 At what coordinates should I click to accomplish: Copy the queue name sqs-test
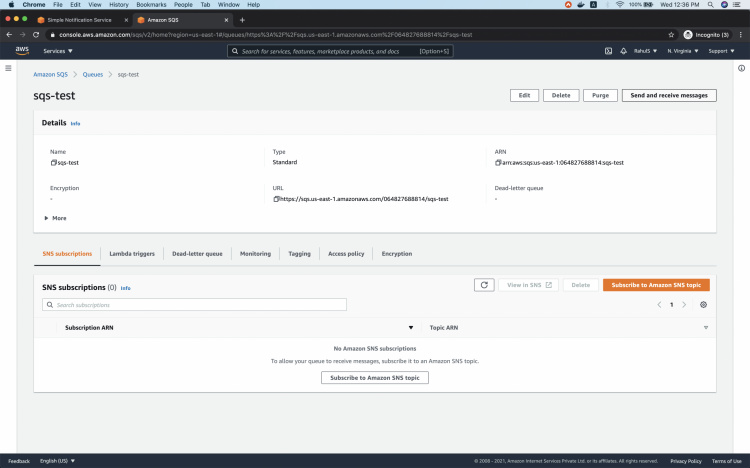click(x=53, y=162)
